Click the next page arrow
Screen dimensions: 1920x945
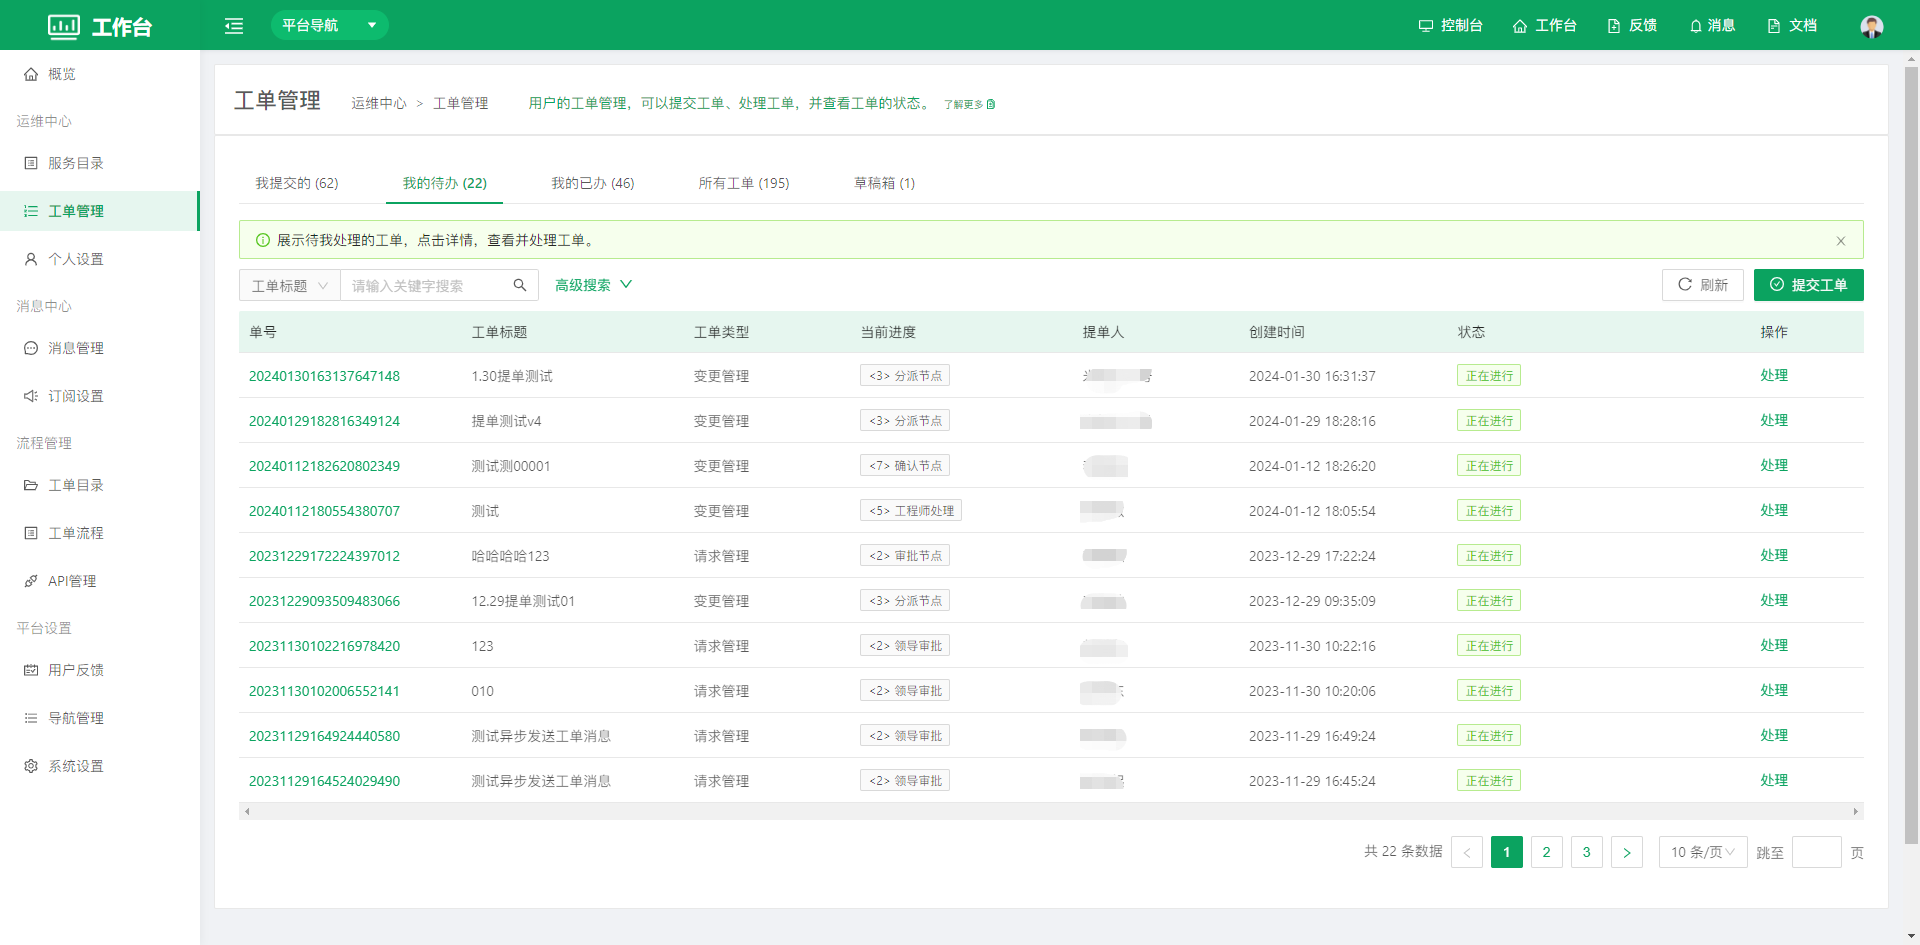1627,852
